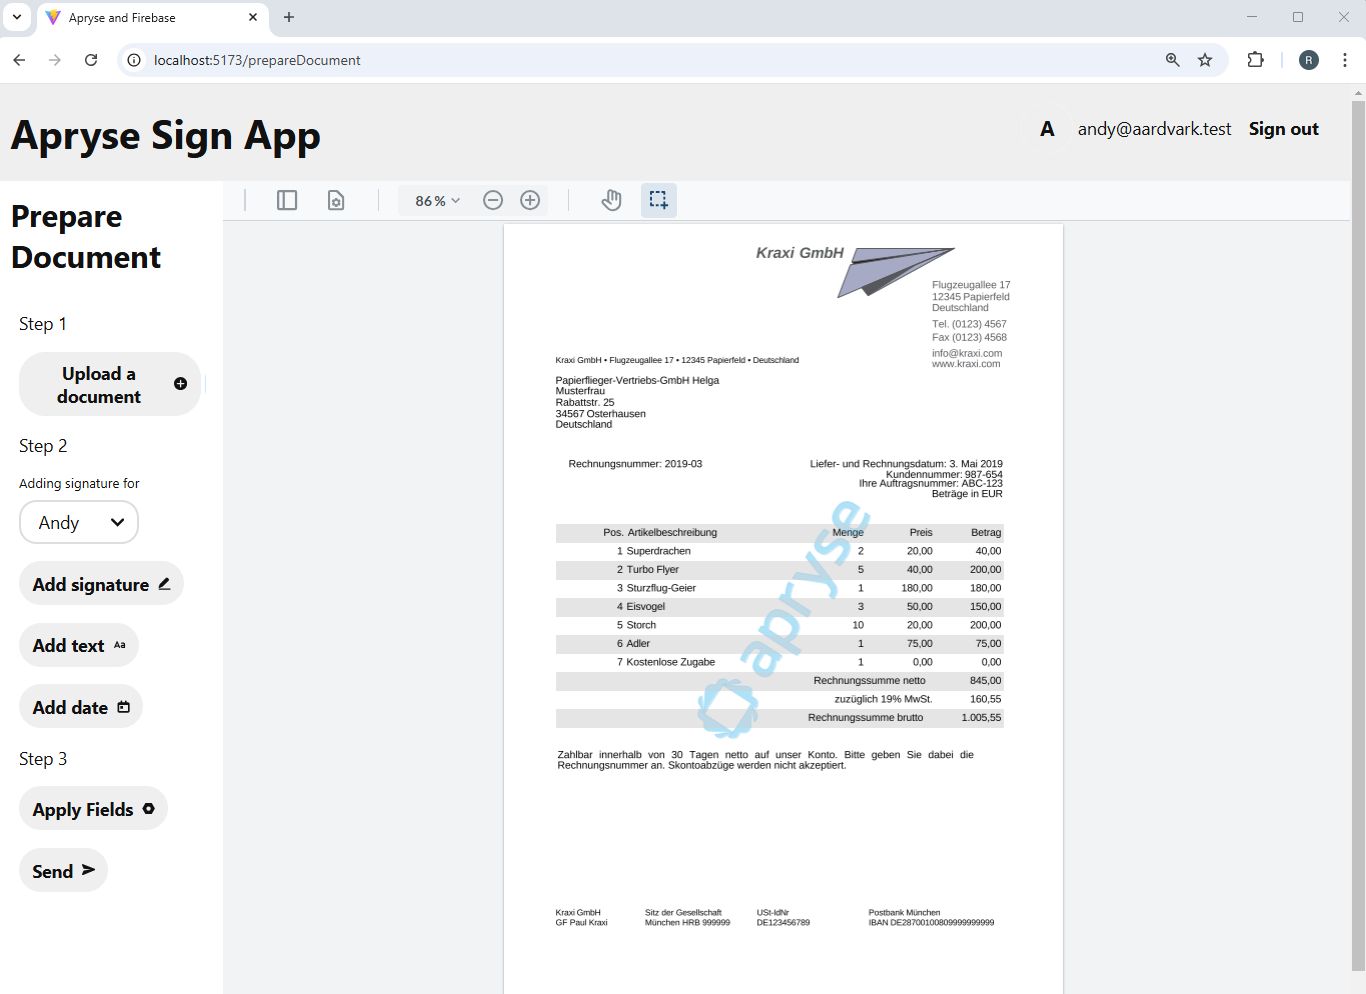Select the marquee select tool
Viewport: 1366px width, 994px height.
658,200
